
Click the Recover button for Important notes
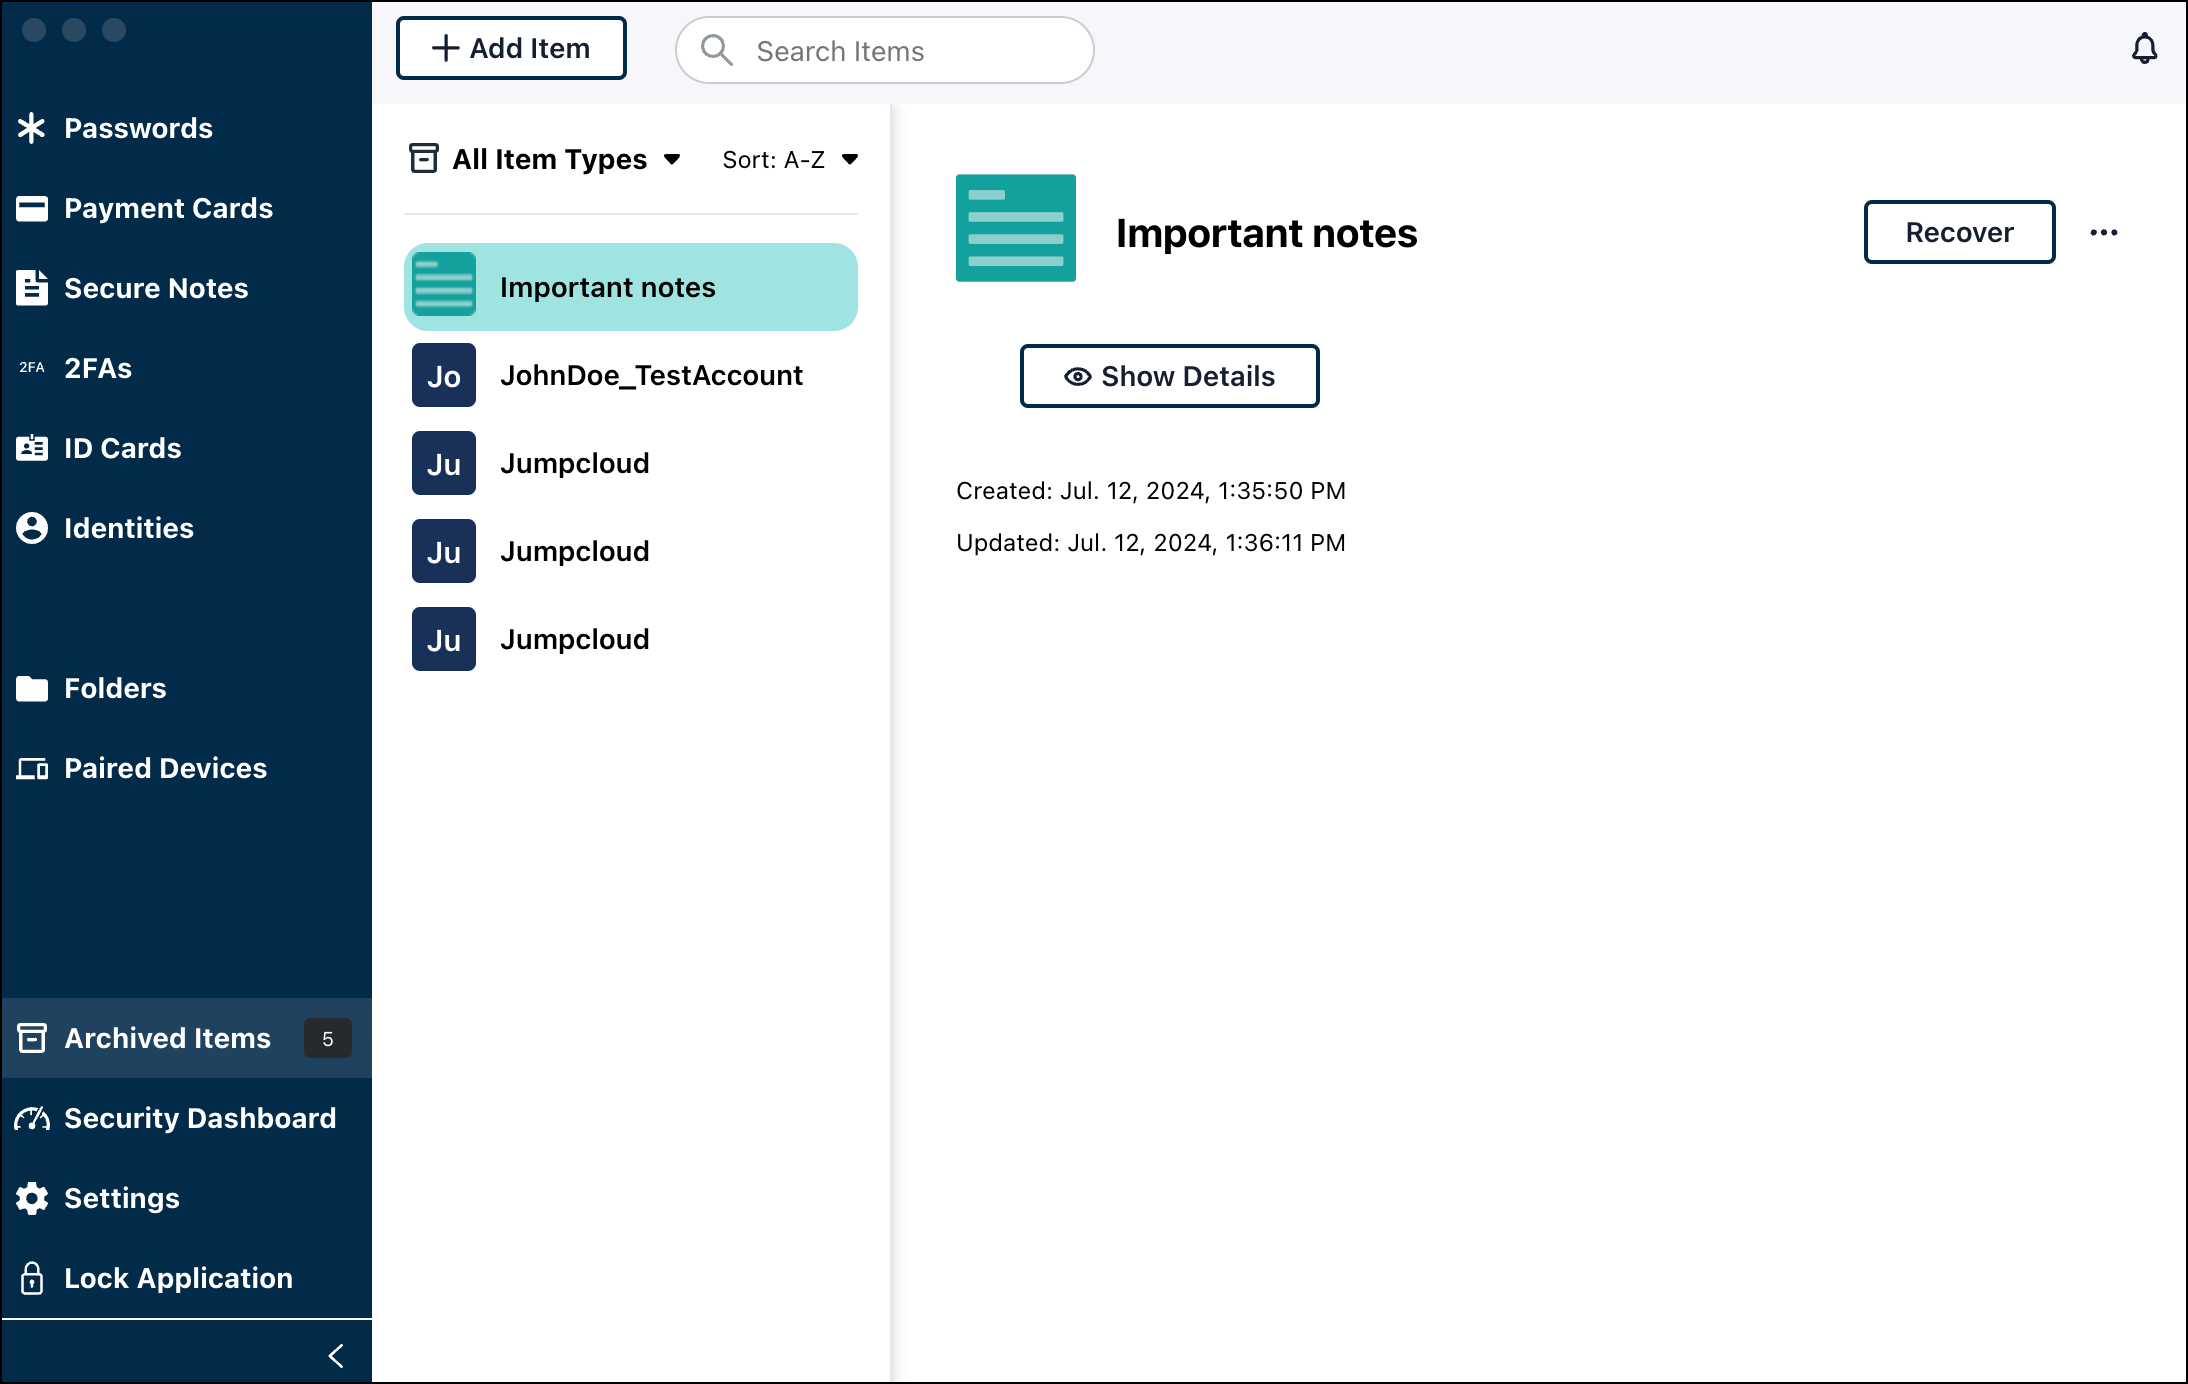(x=1959, y=231)
